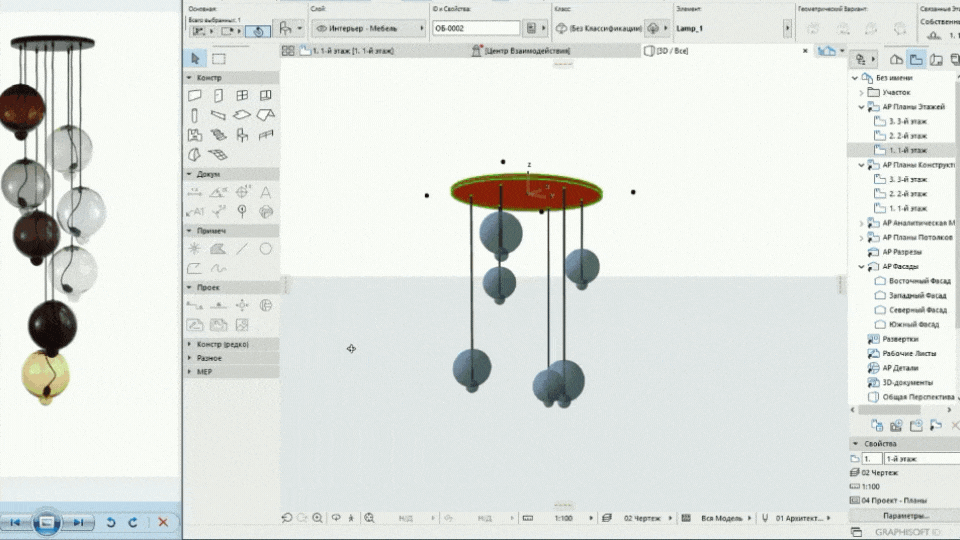
Task: Expand the Участок folder in navigator
Action: [x=861, y=92]
